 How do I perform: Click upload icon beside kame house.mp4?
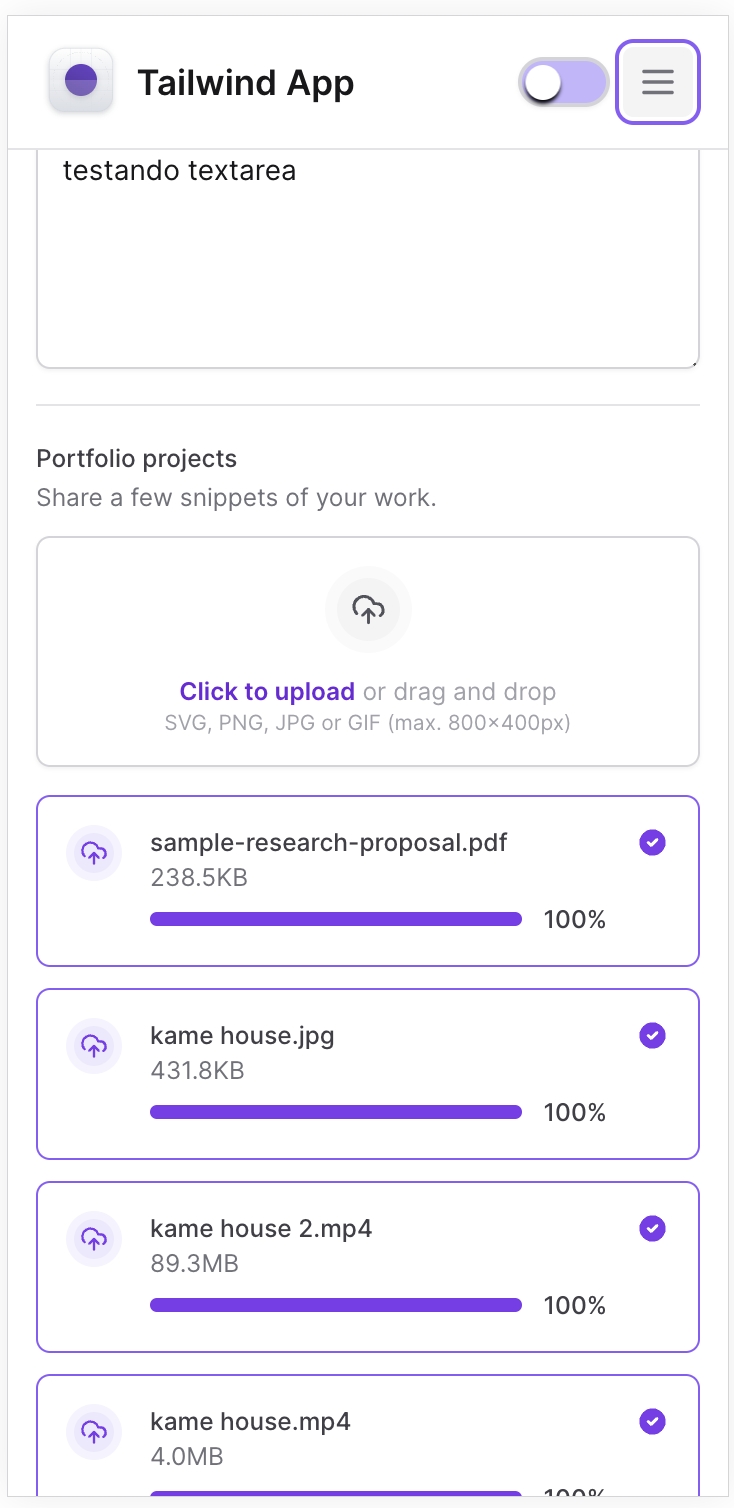point(94,1432)
